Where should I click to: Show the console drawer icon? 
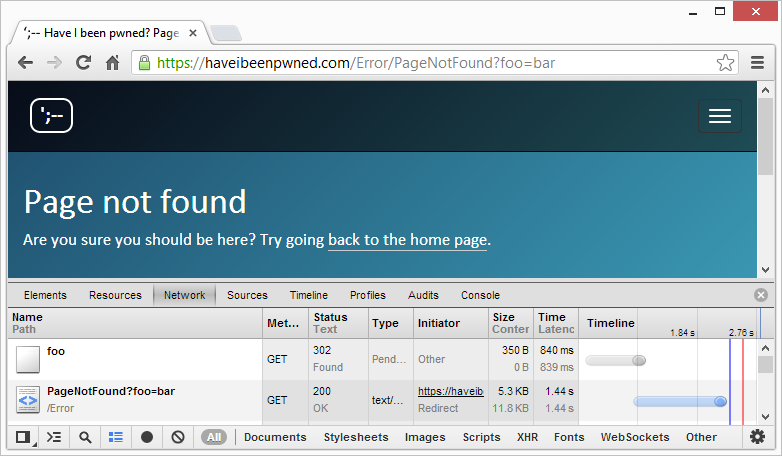tap(54, 438)
